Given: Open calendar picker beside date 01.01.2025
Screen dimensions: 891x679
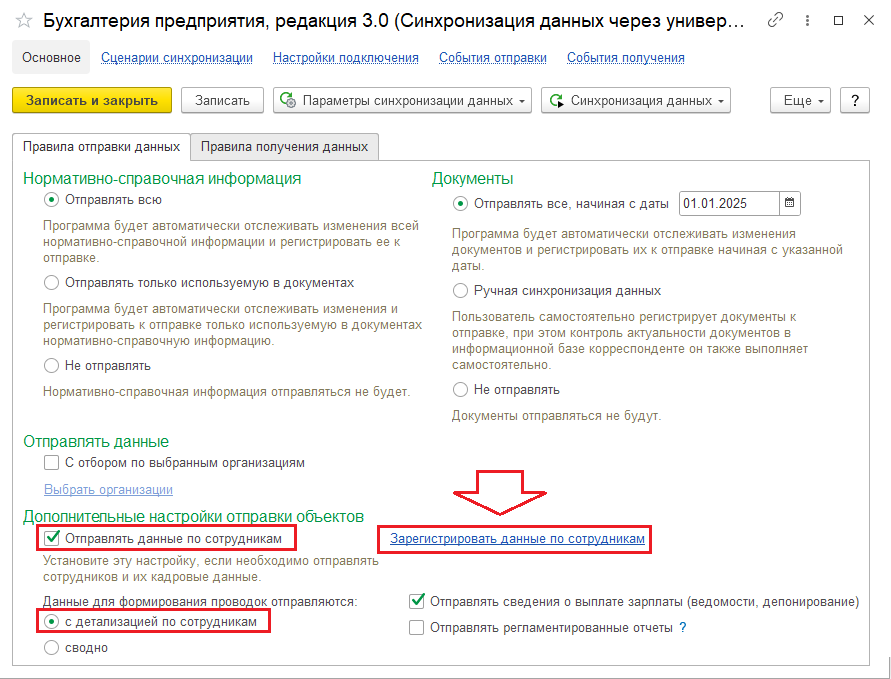Looking at the screenshot, I should (x=789, y=203).
